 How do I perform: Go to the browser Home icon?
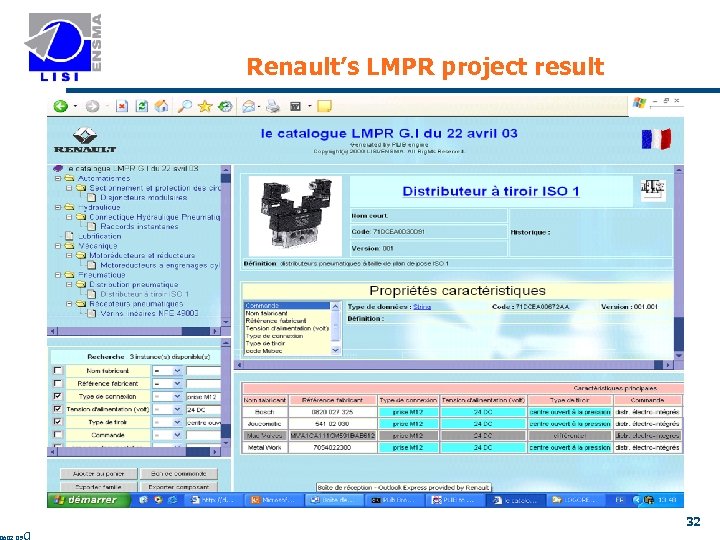tap(161, 107)
